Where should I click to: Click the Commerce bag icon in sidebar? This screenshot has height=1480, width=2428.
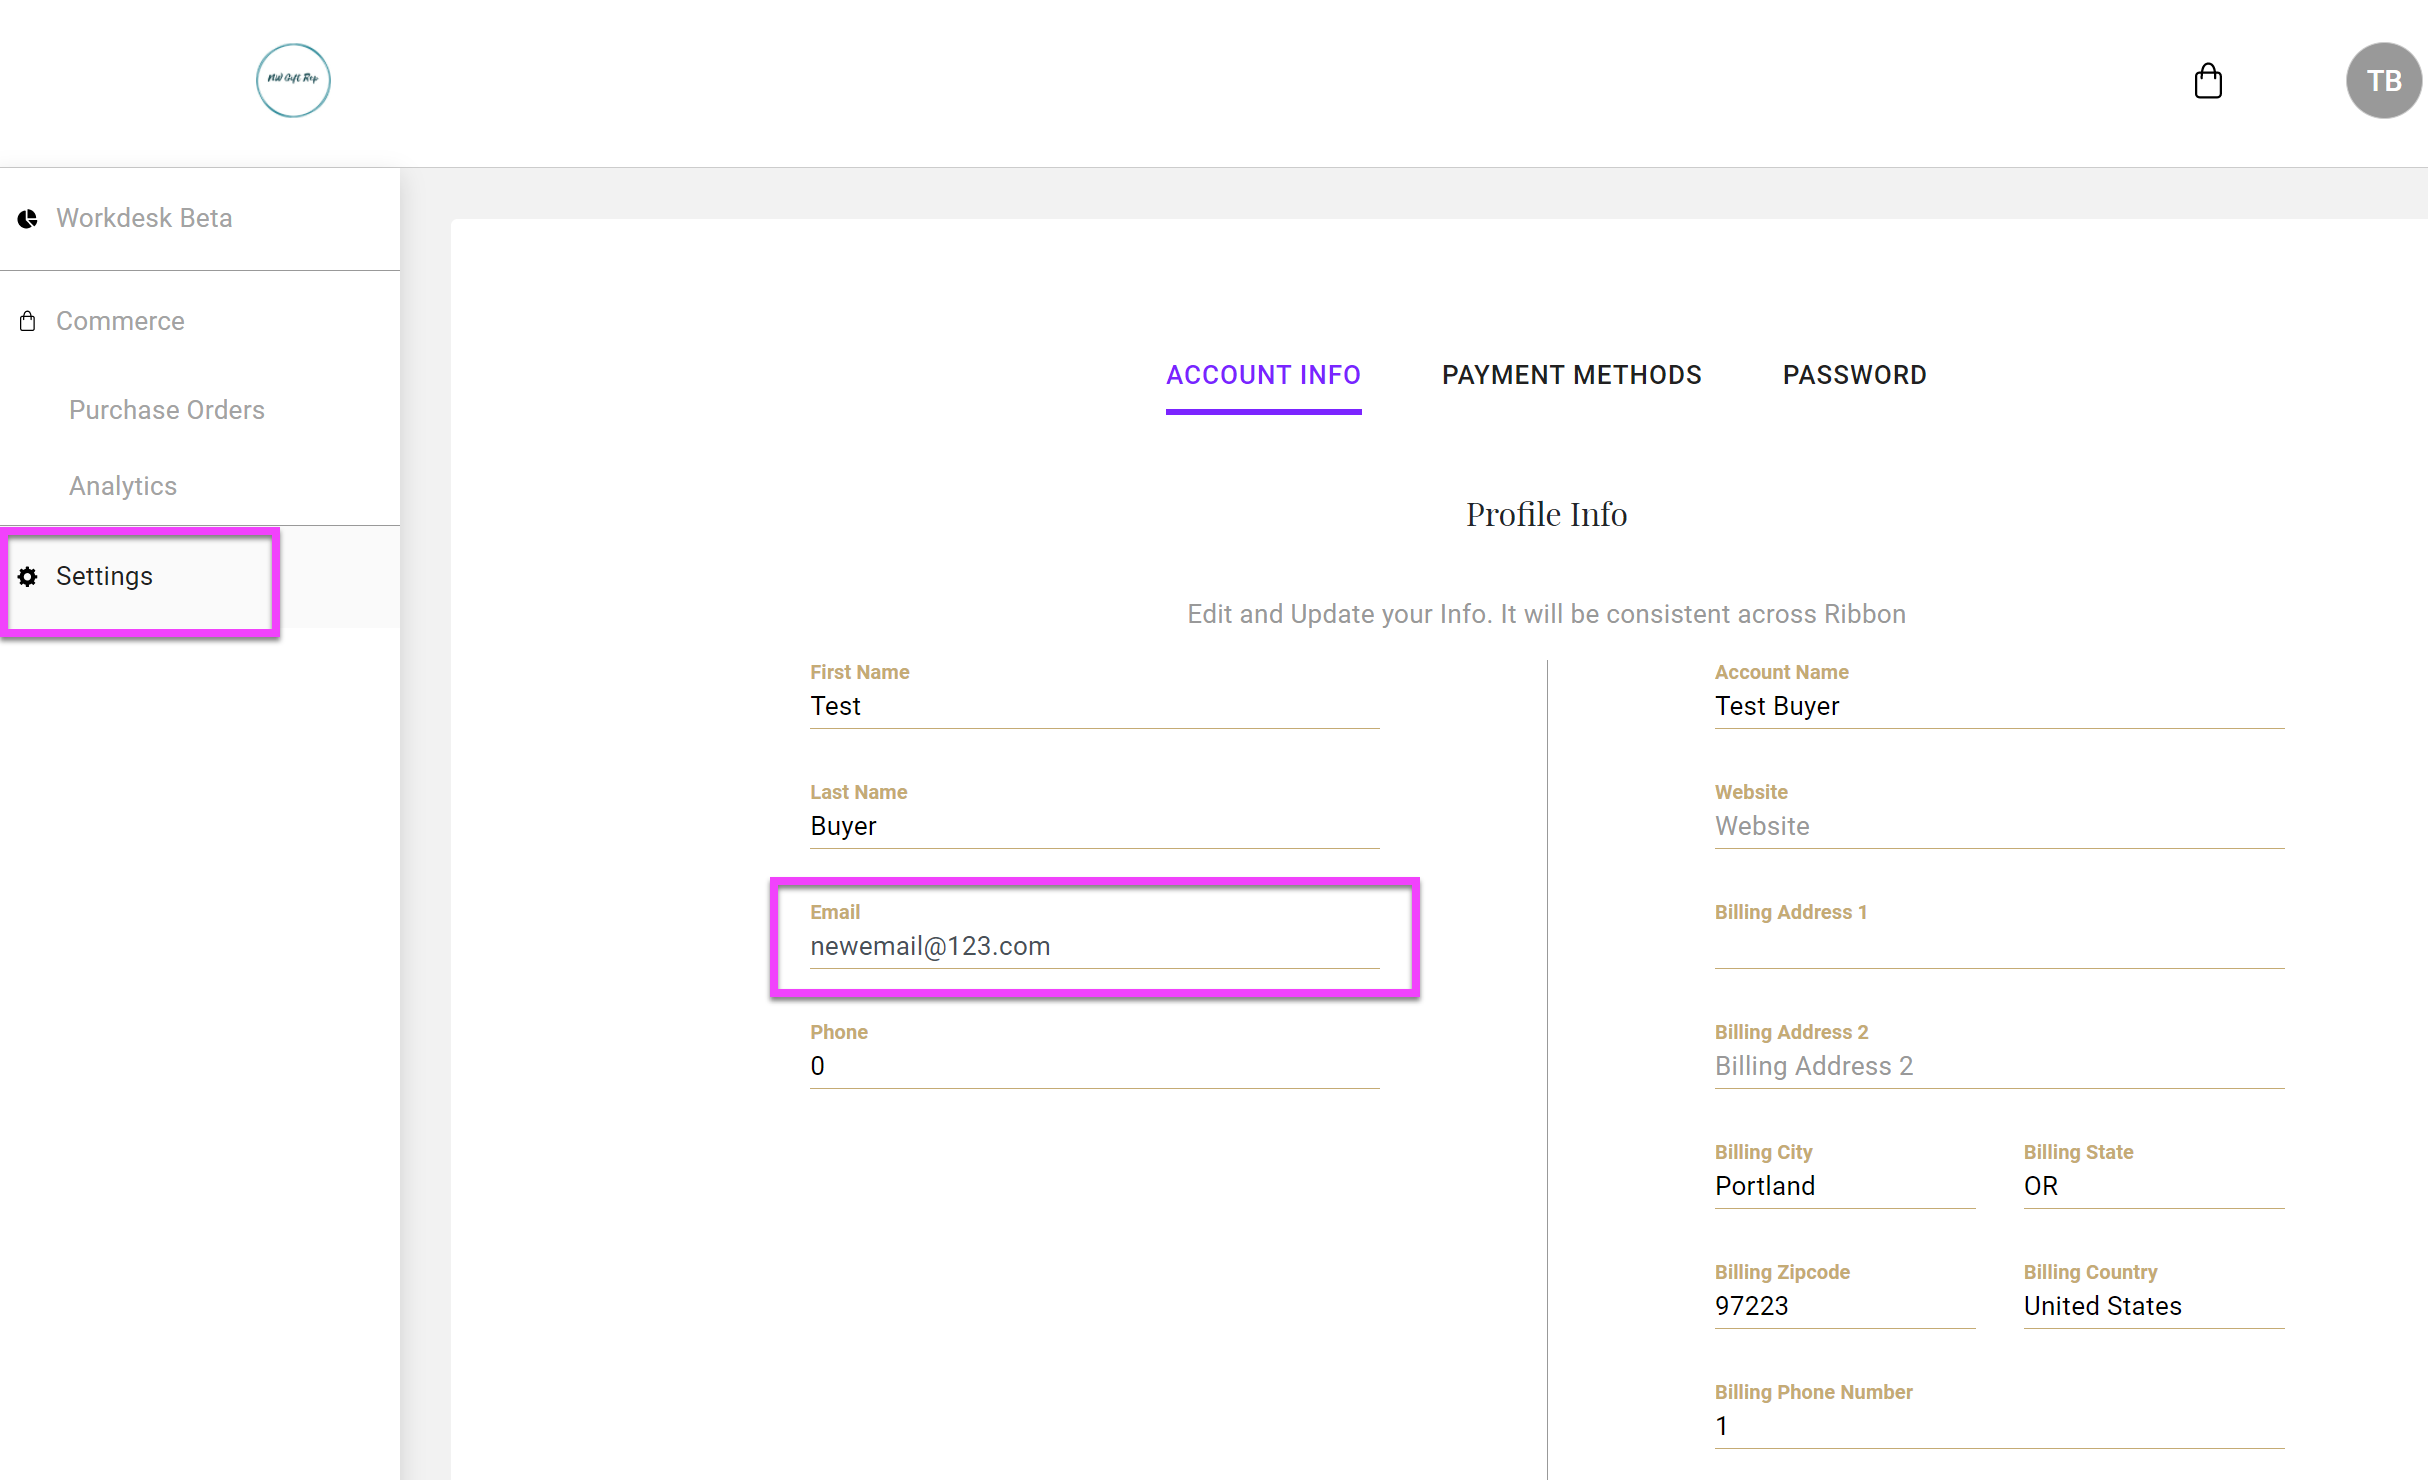(28, 321)
